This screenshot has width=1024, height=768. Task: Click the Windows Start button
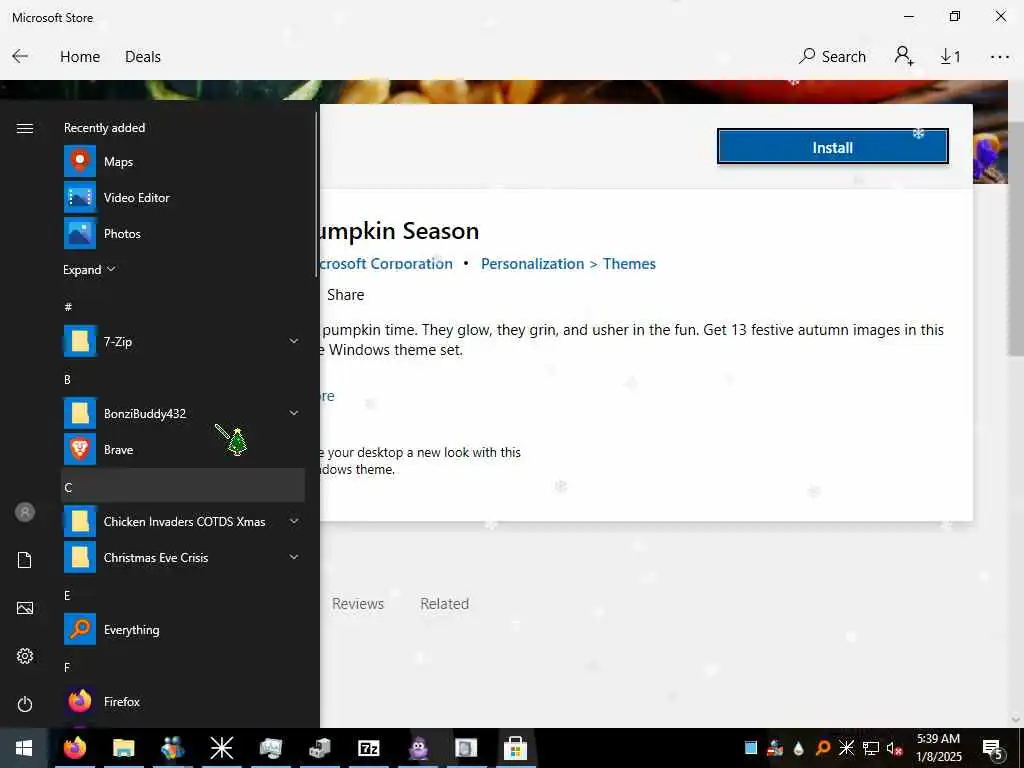24,748
